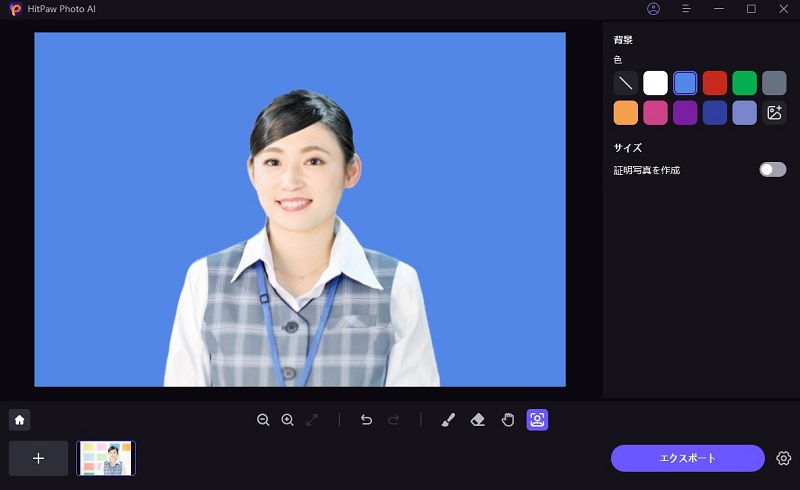Image resolution: width=800 pixels, height=490 pixels.
Task: Close the HitPaw Photo AI window
Action: pos(784,9)
